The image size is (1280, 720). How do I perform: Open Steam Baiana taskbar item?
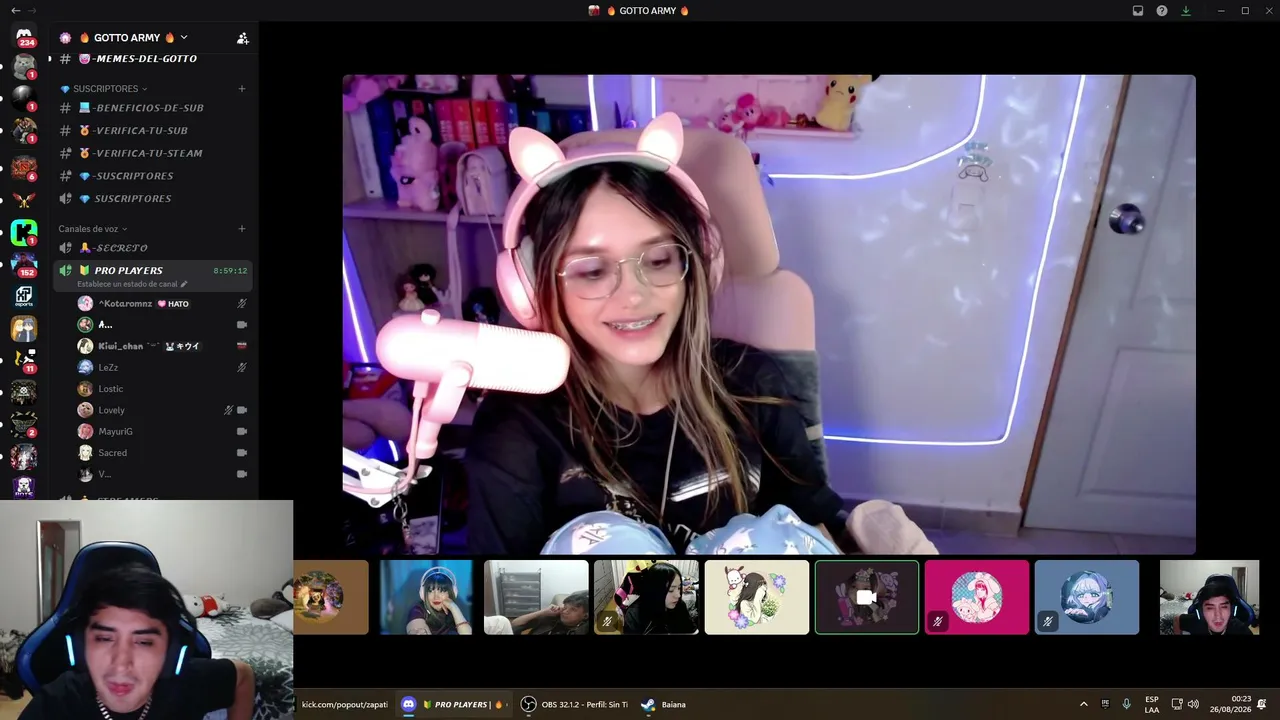coord(664,705)
